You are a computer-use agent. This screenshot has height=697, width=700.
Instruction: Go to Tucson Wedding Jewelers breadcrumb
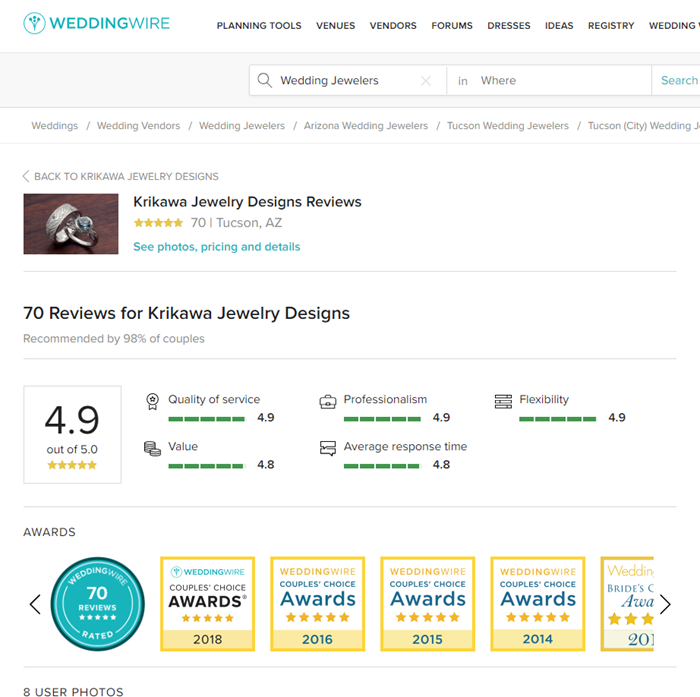pos(508,126)
